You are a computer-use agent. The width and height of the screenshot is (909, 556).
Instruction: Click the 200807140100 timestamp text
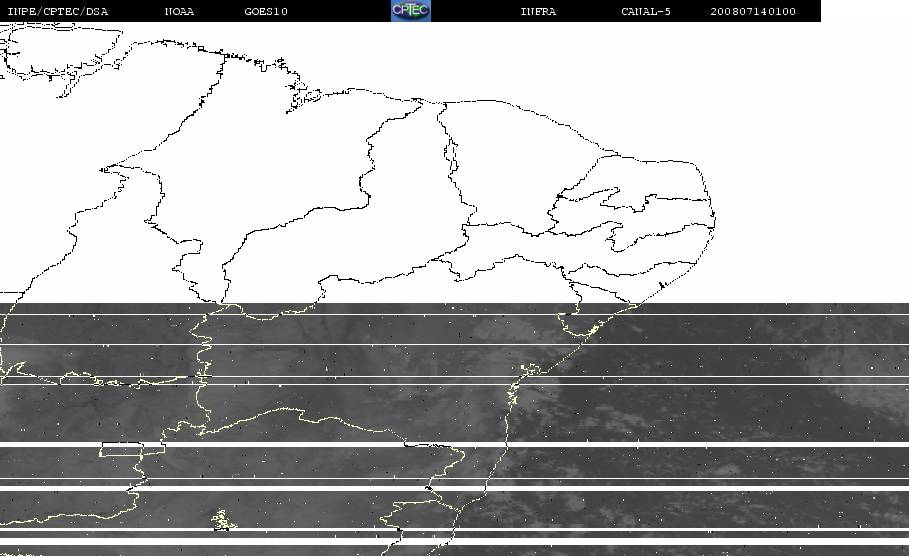[x=753, y=11]
